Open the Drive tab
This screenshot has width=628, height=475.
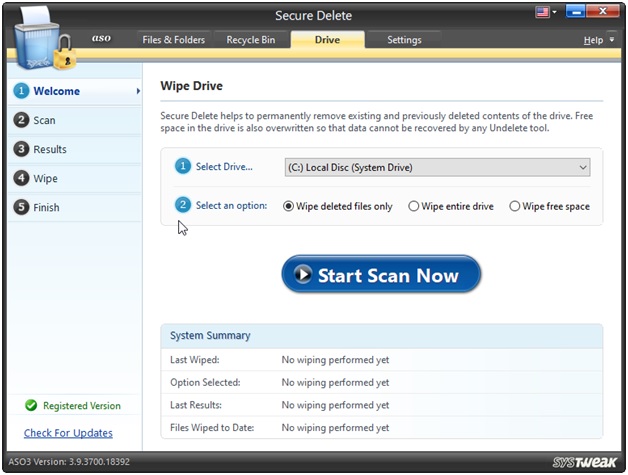tap(327, 40)
